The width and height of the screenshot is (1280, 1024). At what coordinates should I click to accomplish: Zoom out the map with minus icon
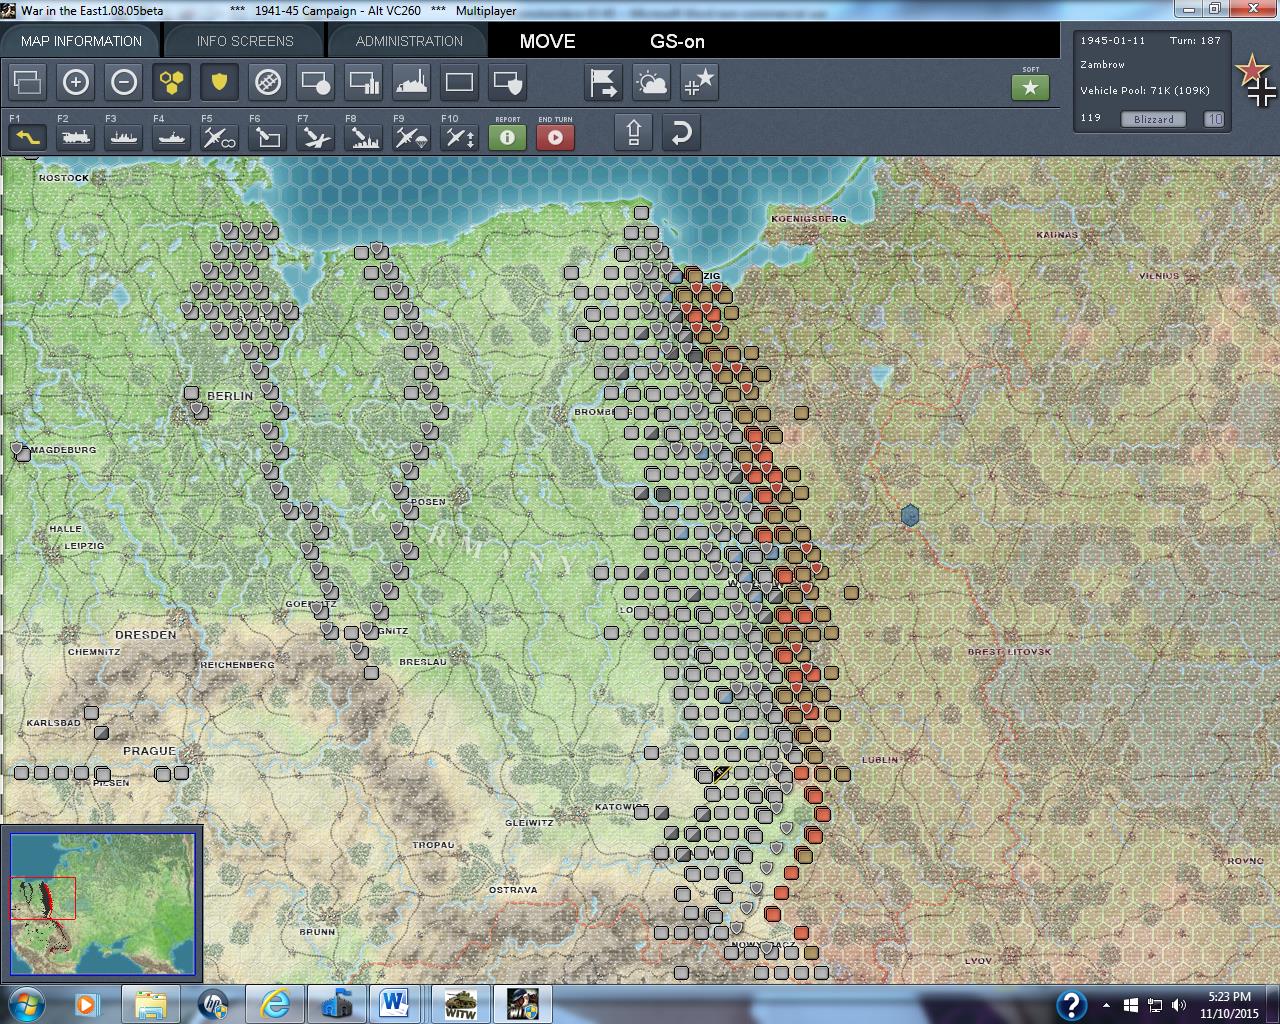tap(123, 82)
